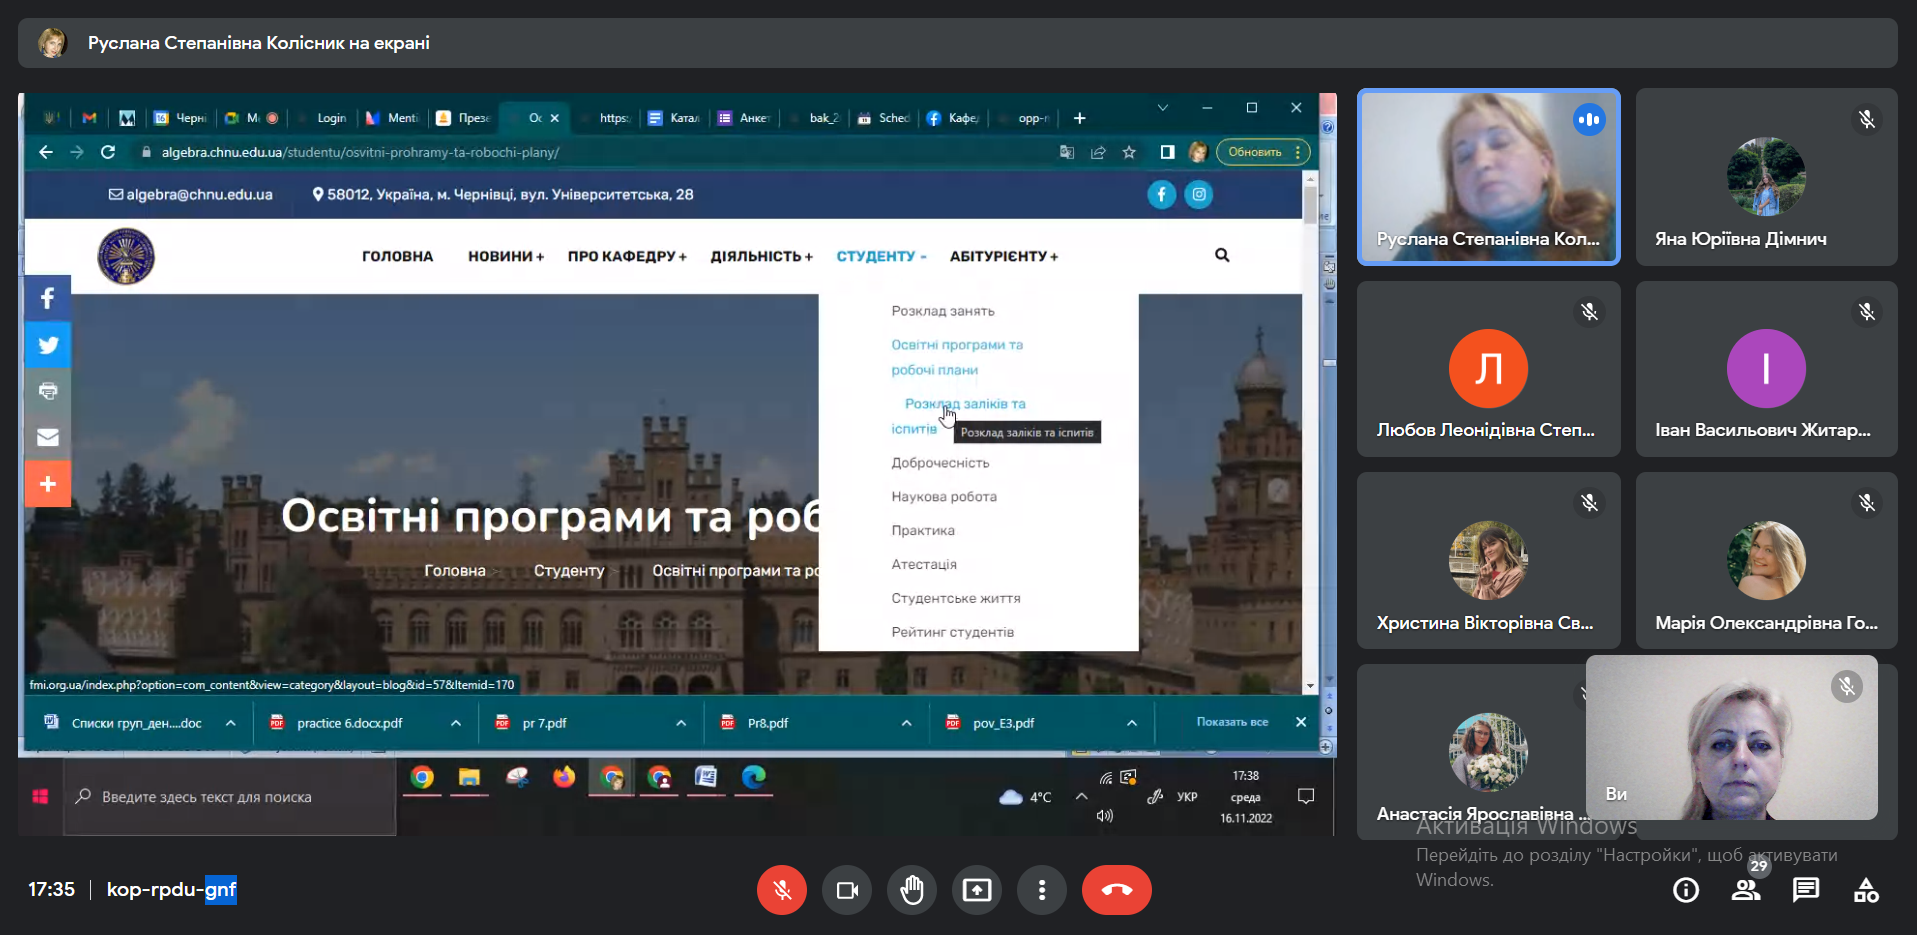Click Показать все downloads button
Image resolution: width=1917 pixels, height=935 pixels.
point(1232,722)
